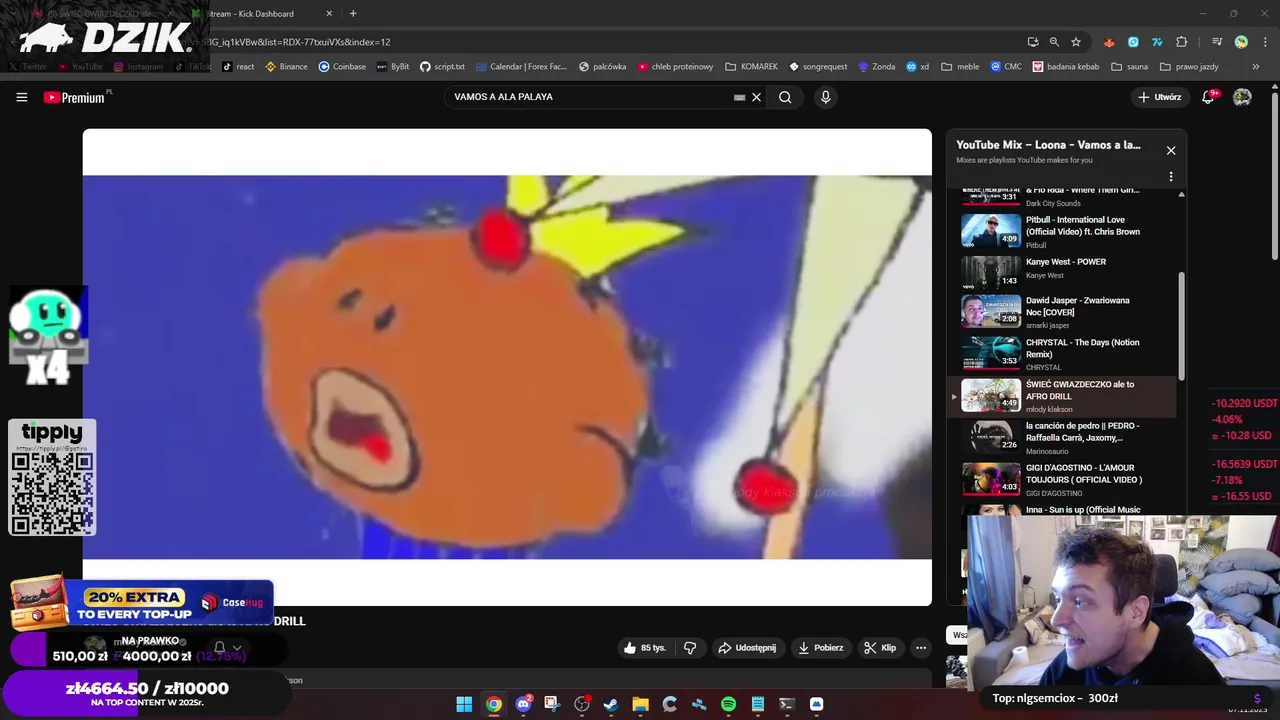This screenshot has height=720, width=1280.
Task: Open the KOMAREK bookmark folder
Action: coord(751,67)
